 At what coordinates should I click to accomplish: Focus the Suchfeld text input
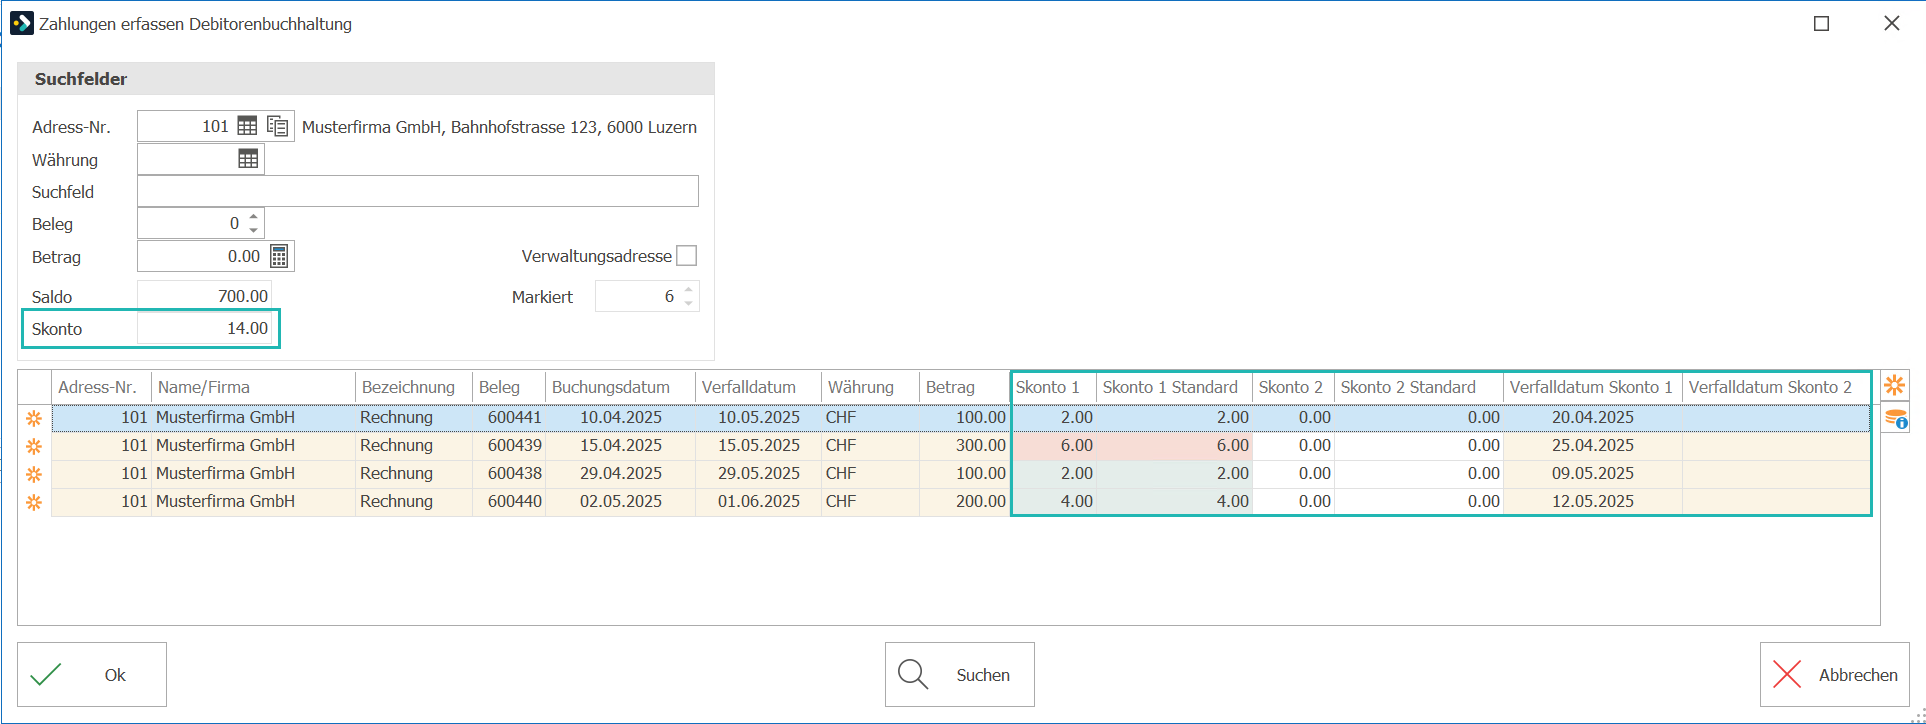coord(418,191)
